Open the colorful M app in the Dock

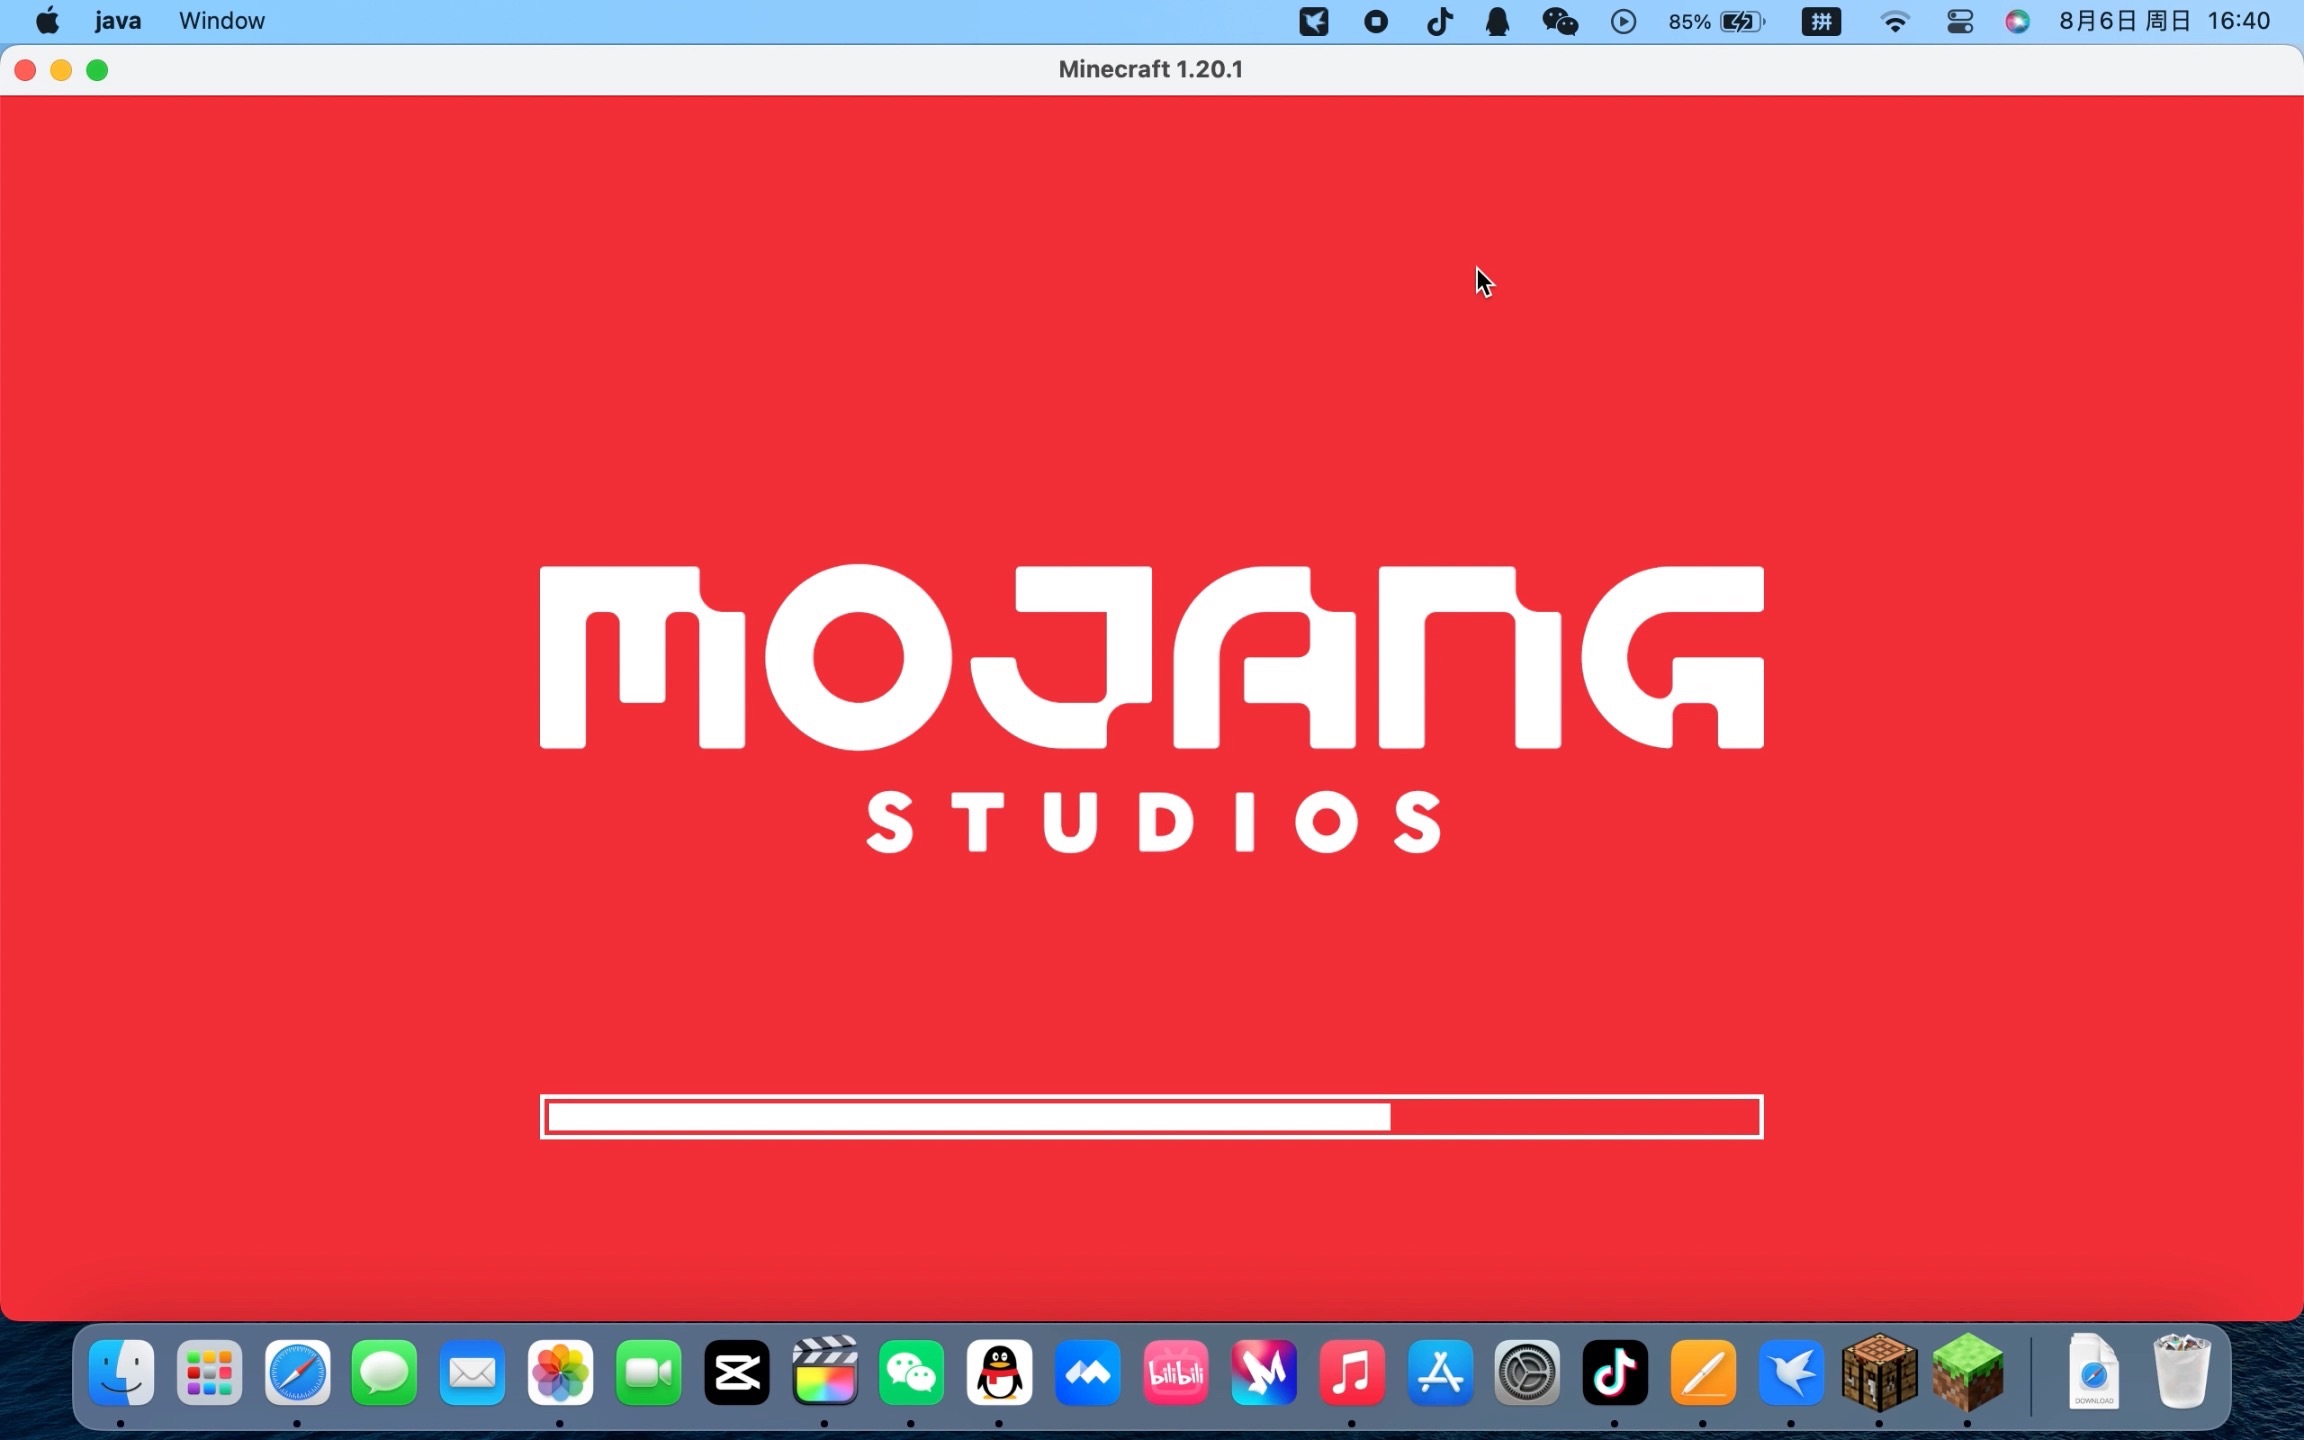point(1263,1372)
